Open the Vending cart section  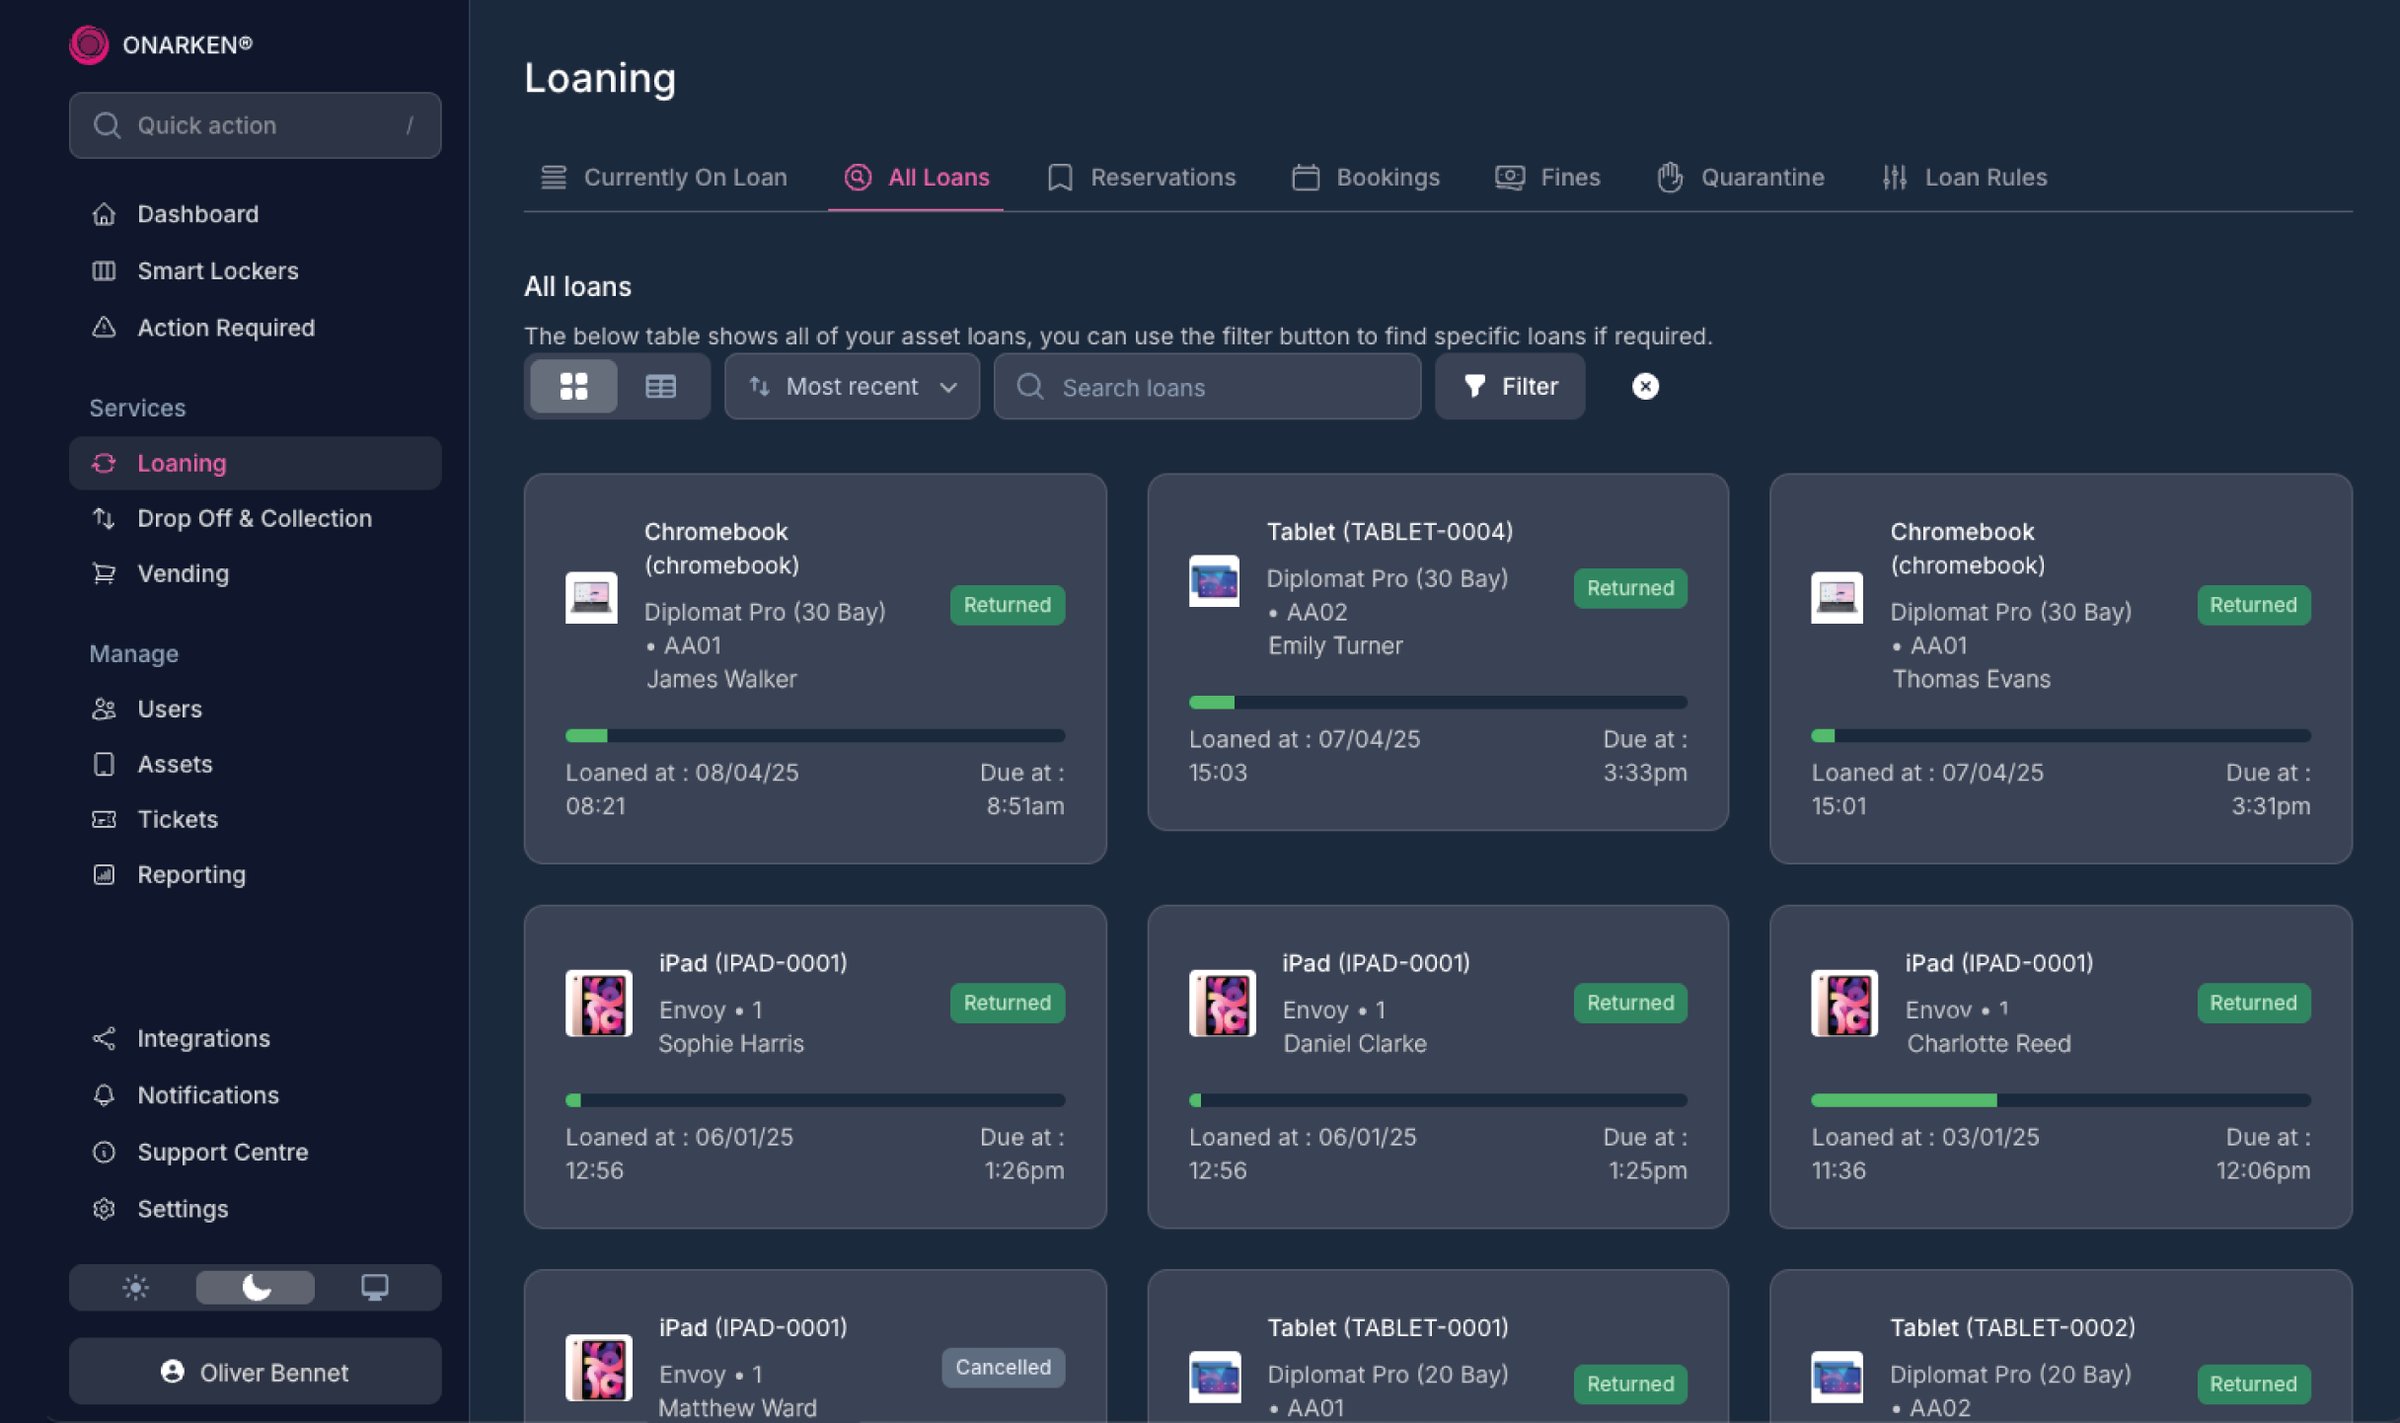pyautogui.click(x=182, y=573)
